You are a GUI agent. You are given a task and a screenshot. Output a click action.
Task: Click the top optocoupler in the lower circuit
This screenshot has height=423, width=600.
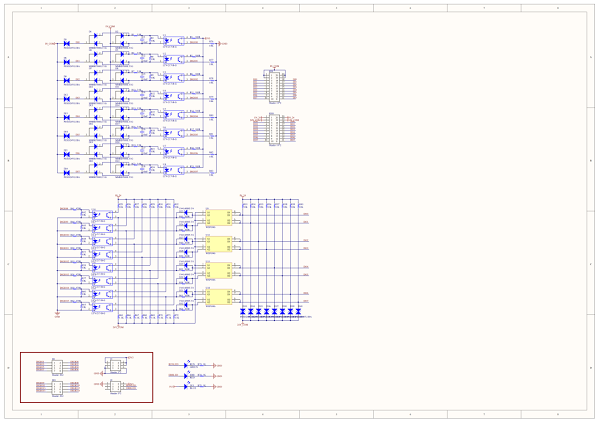click(x=103, y=215)
